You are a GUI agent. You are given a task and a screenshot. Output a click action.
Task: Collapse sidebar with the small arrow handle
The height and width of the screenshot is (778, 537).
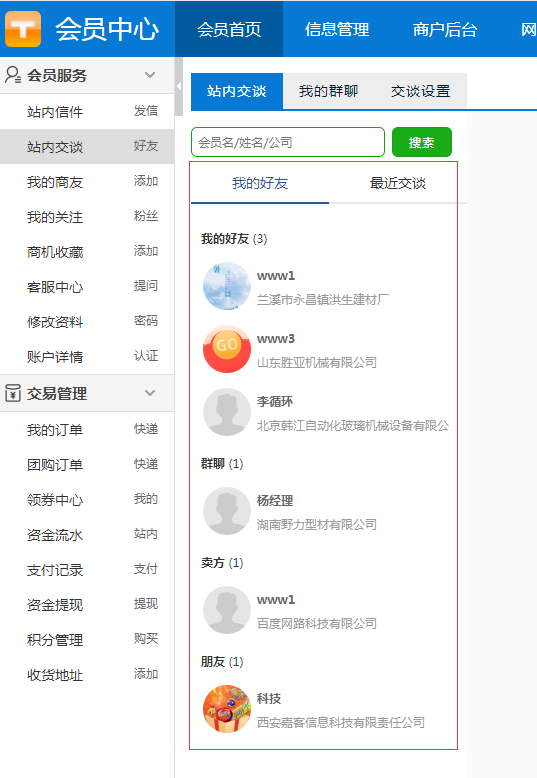(179, 86)
